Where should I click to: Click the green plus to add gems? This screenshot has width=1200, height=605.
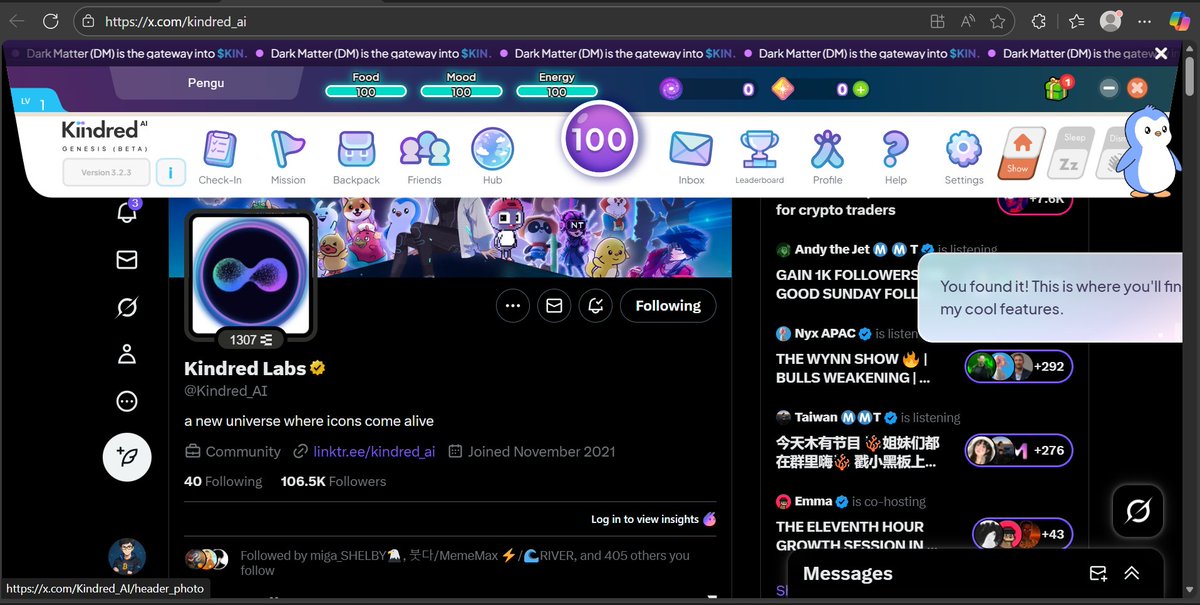click(860, 89)
